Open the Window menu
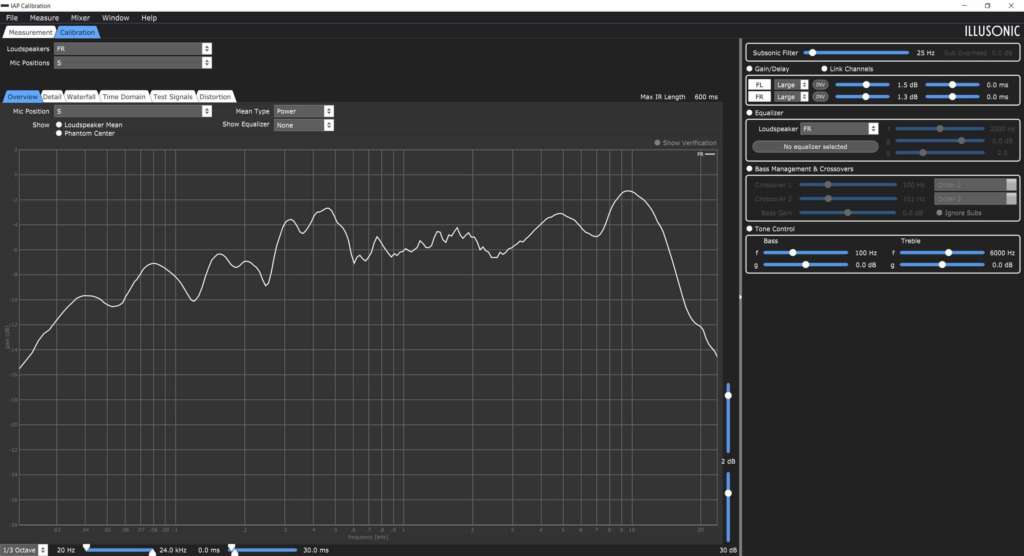1024x556 pixels. click(x=115, y=18)
